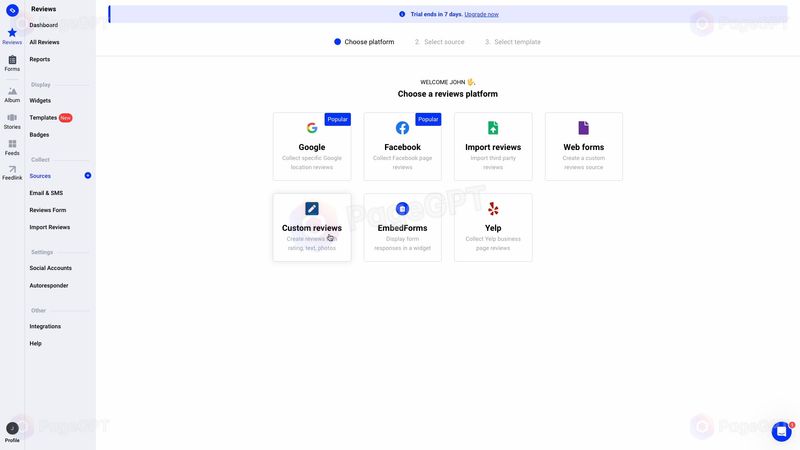This screenshot has width=800, height=450.
Task: Choose the Web forms title
Action: pos(584,147)
